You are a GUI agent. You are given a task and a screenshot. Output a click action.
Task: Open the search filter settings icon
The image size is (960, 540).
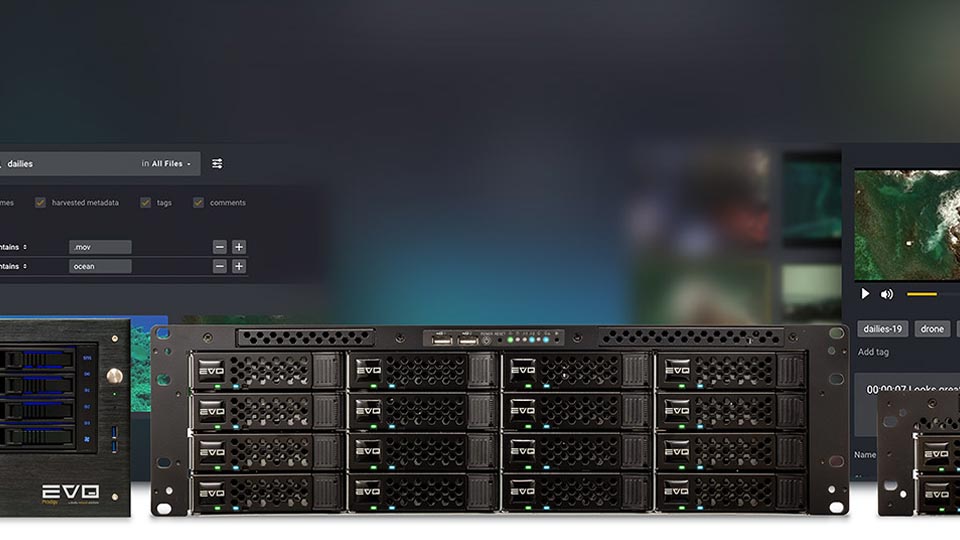point(217,163)
